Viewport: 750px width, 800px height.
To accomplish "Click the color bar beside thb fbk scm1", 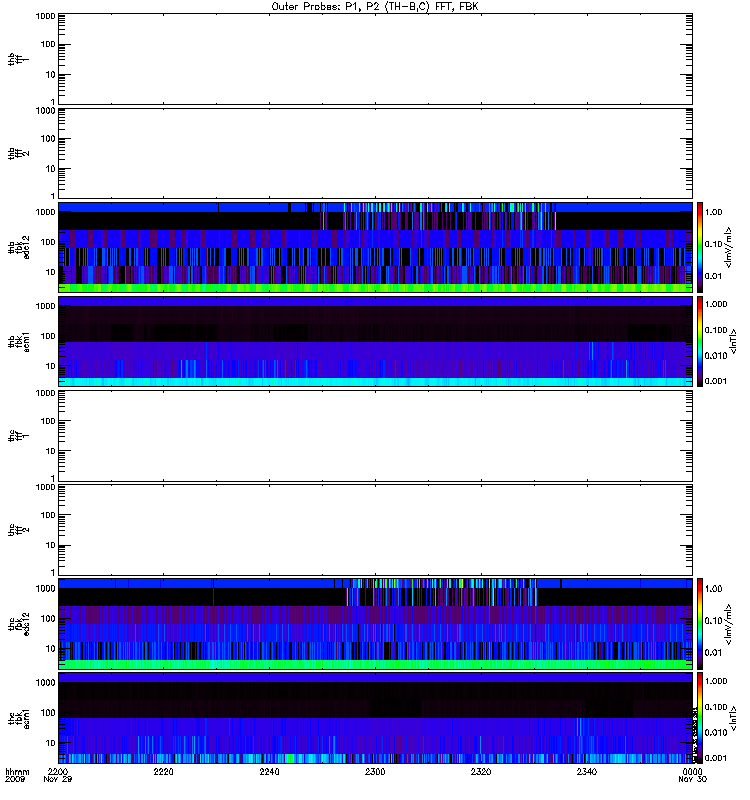I will coord(700,341).
